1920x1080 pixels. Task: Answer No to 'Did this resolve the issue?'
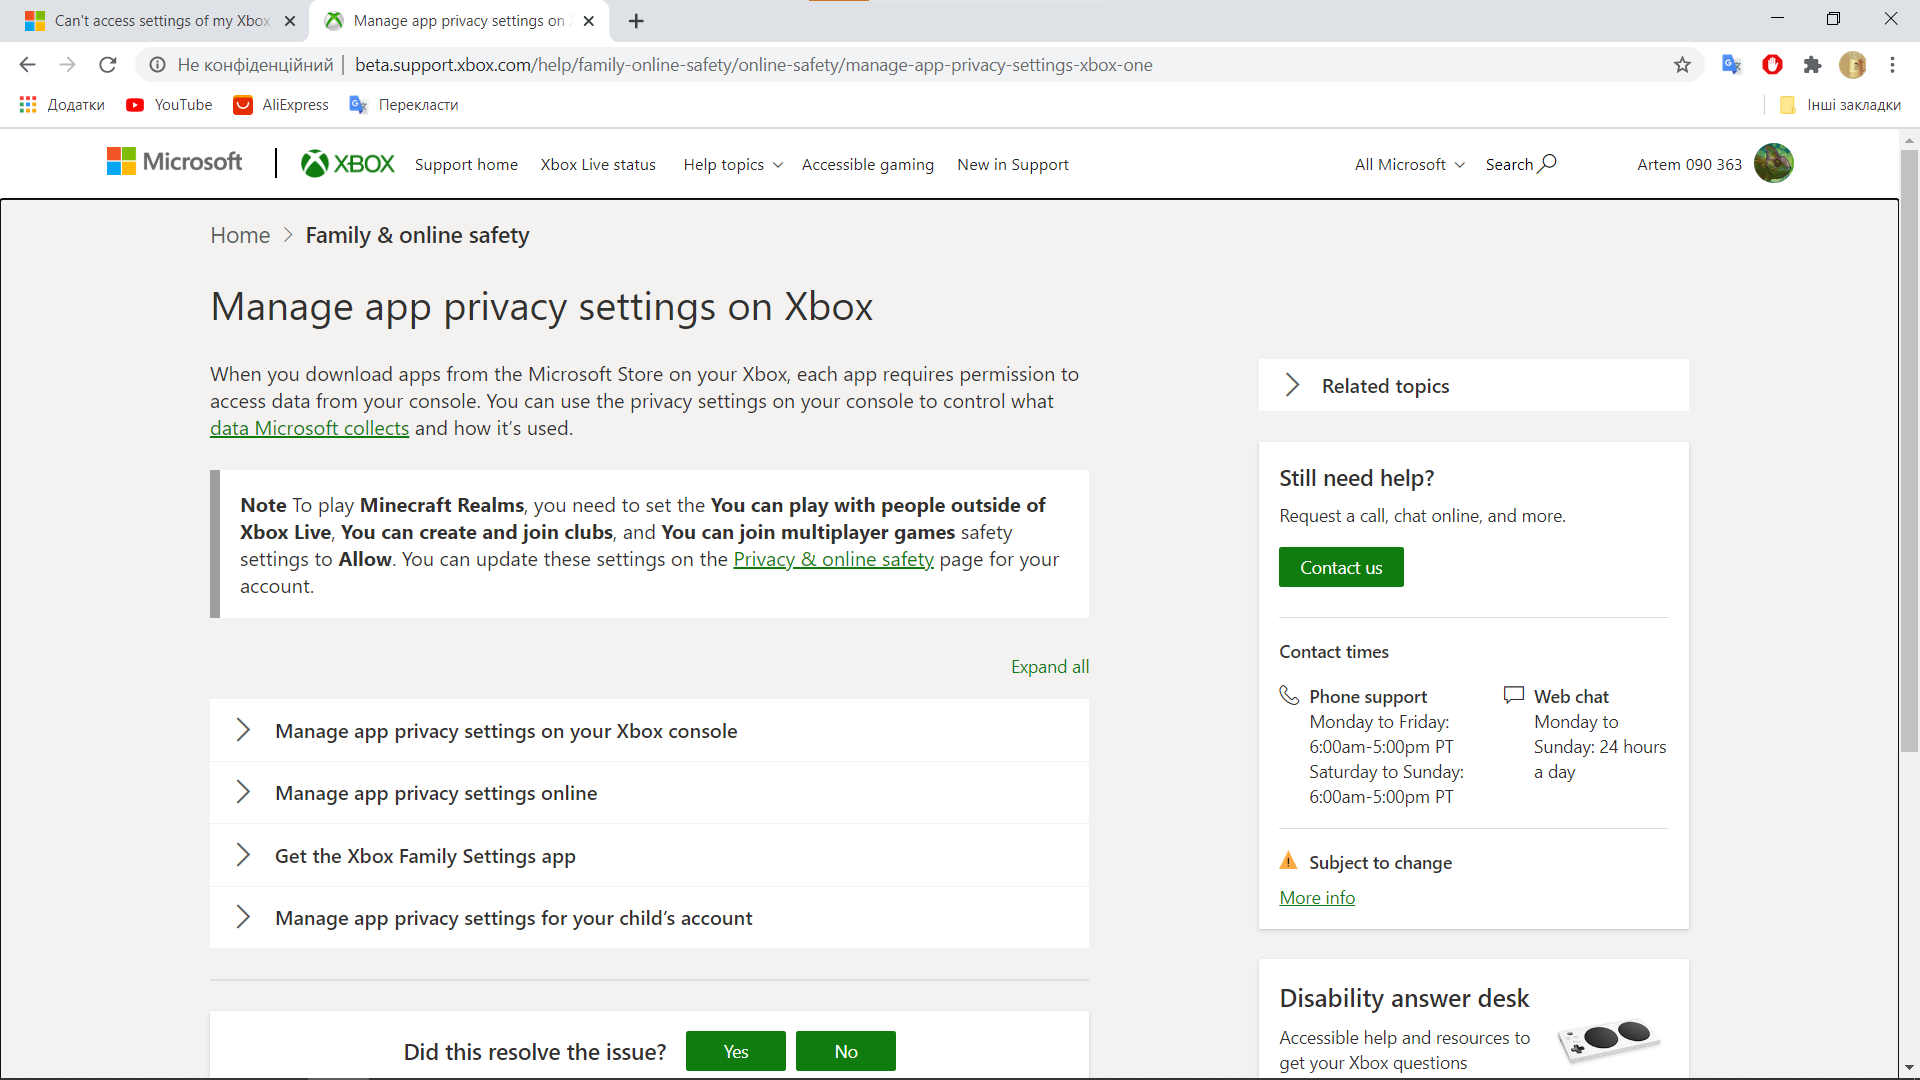pyautogui.click(x=846, y=1051)
